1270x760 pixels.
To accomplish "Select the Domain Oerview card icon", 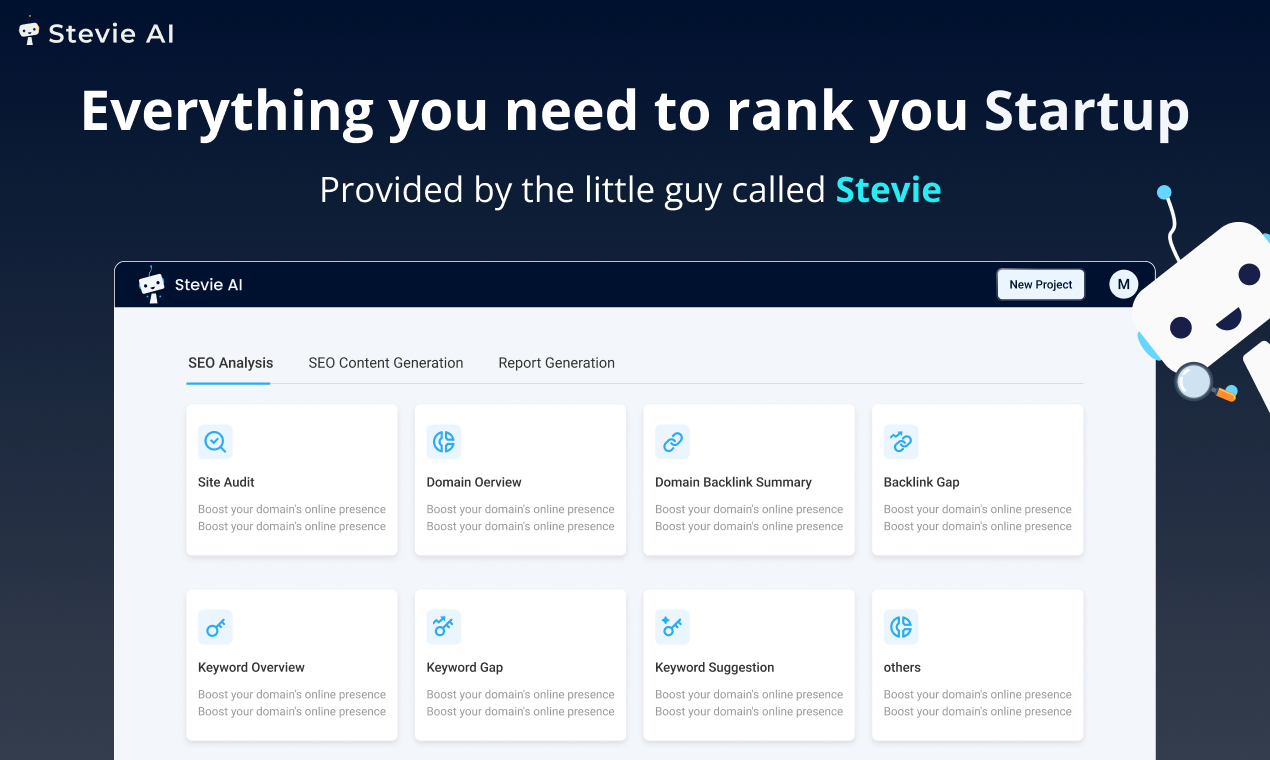I will click(443, 441).
